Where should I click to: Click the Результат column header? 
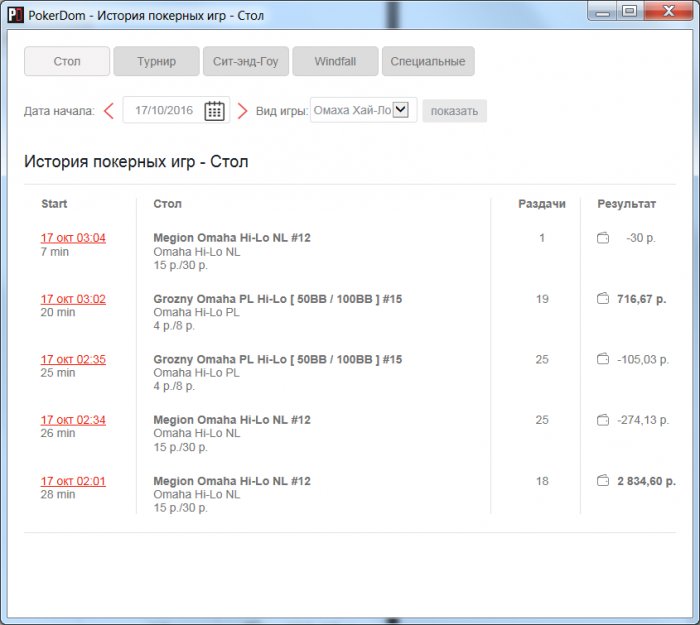(626, 204)
